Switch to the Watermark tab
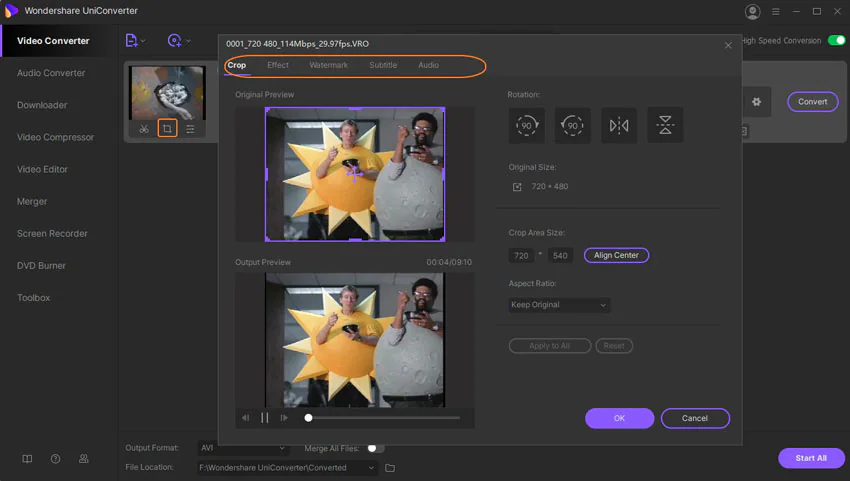 coord(328,65)
